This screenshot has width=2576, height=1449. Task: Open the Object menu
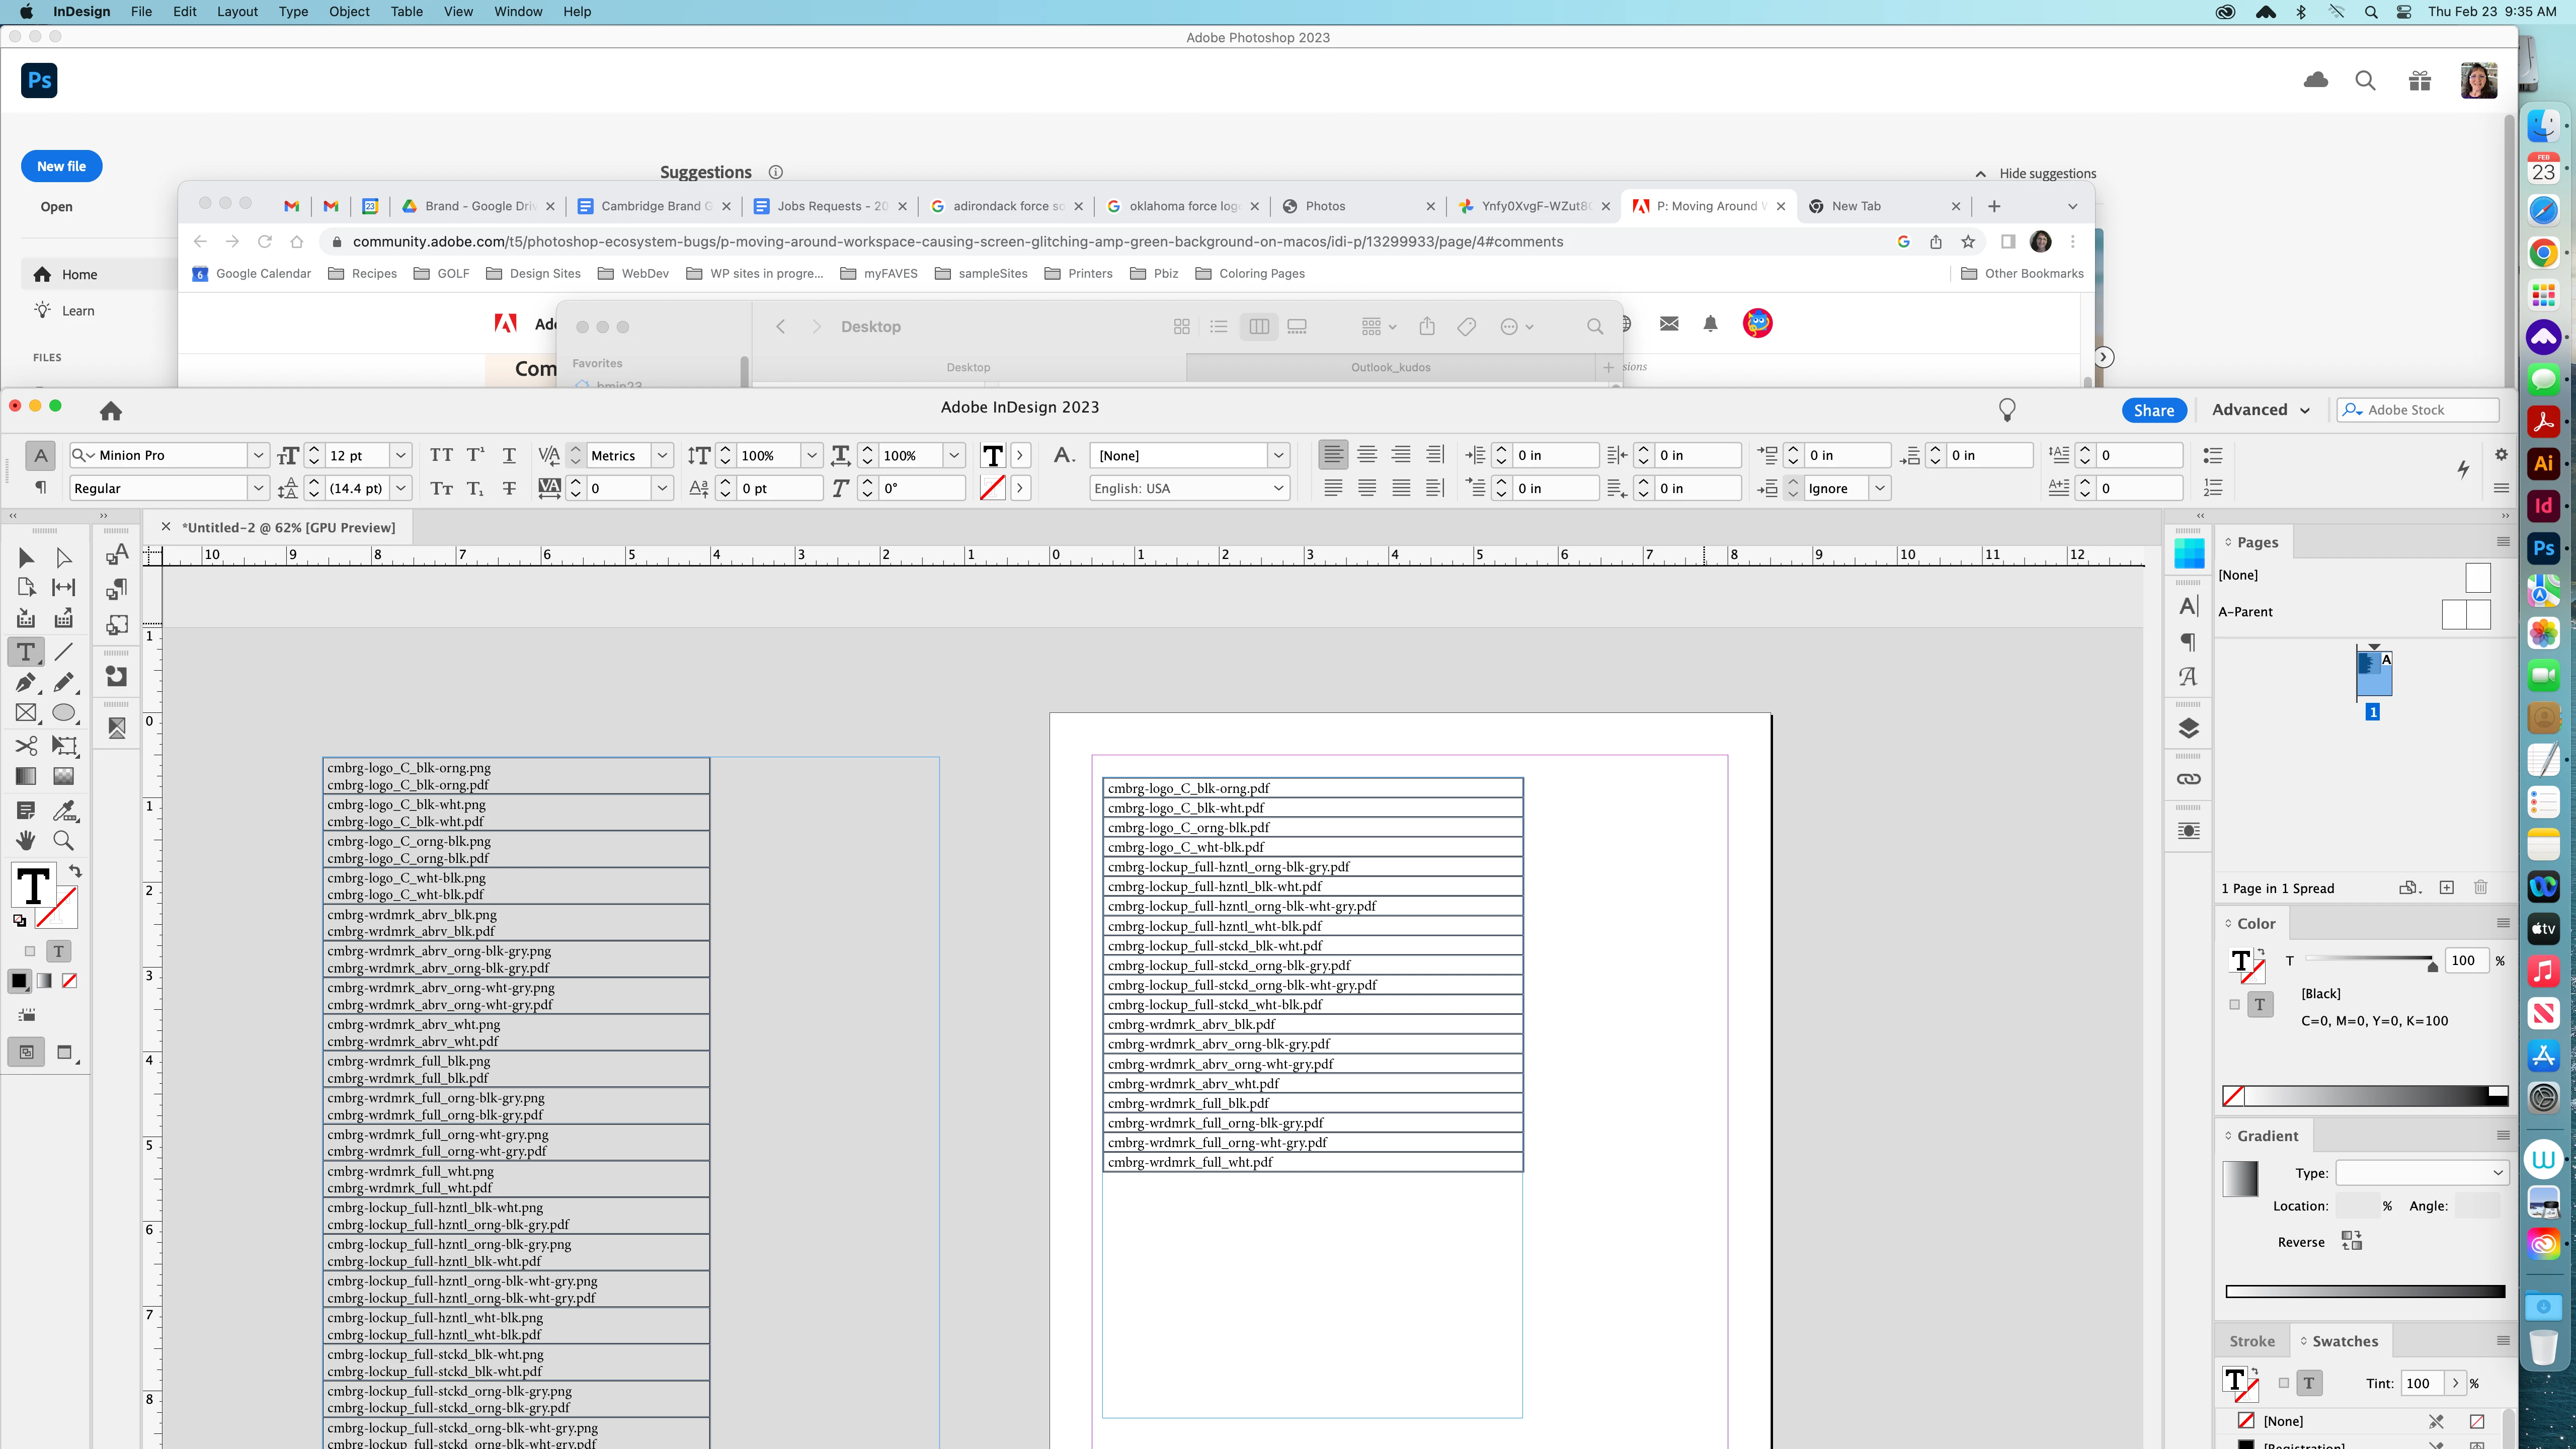click(x=349, y=12)
